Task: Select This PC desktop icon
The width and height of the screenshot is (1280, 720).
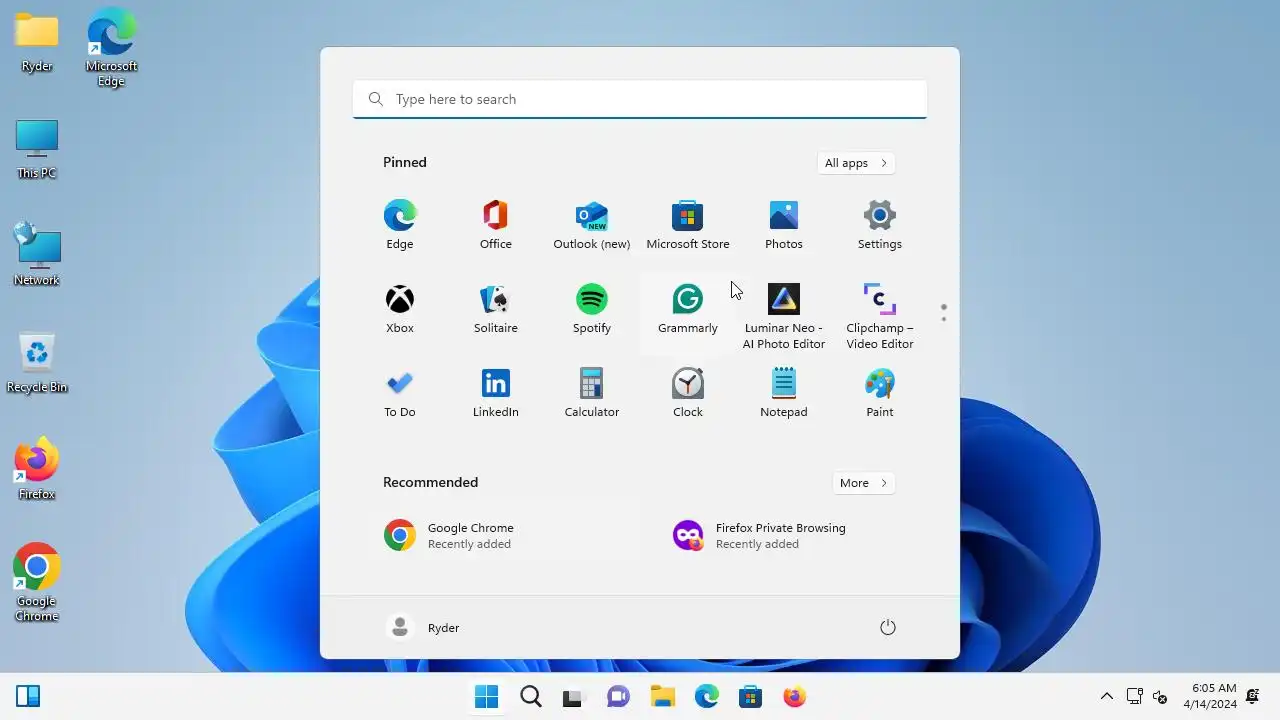Action: click(37, 150)
